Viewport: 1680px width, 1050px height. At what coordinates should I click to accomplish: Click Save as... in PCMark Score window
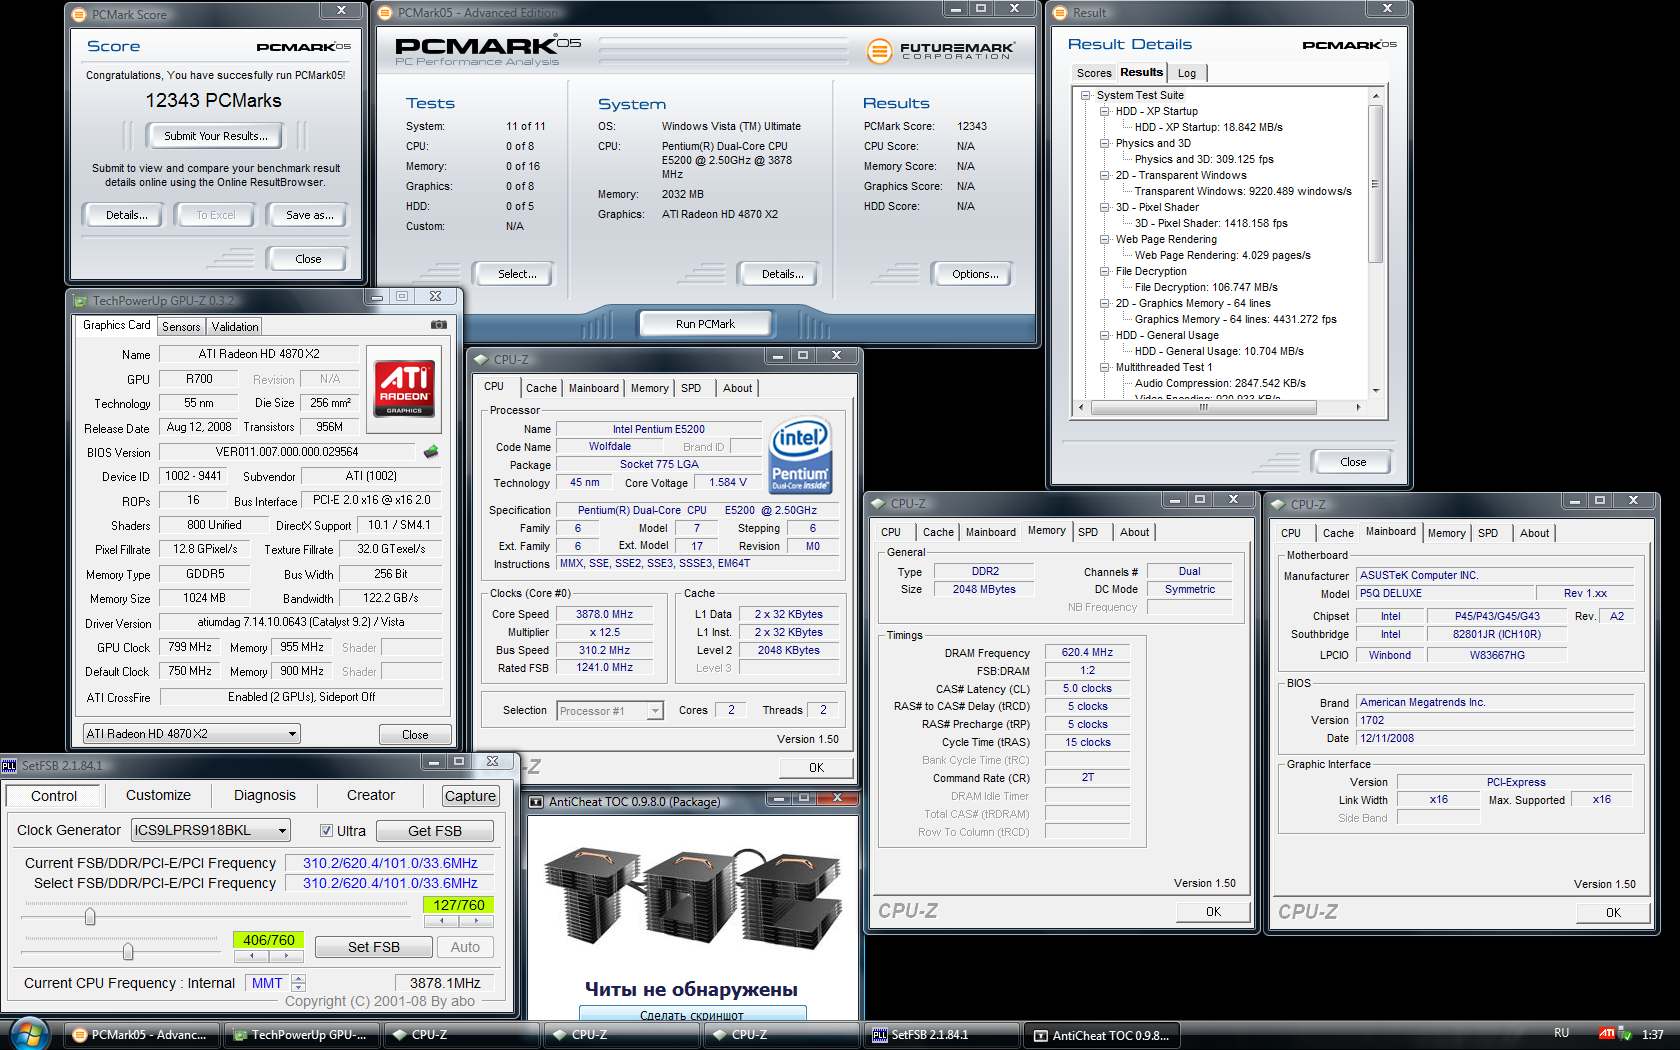pos(310,215)
